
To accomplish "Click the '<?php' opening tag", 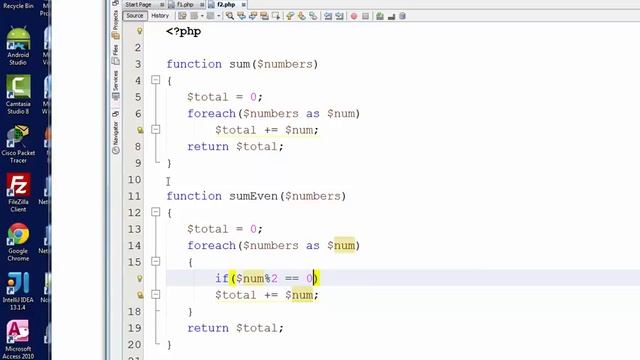I will [183, 31].
